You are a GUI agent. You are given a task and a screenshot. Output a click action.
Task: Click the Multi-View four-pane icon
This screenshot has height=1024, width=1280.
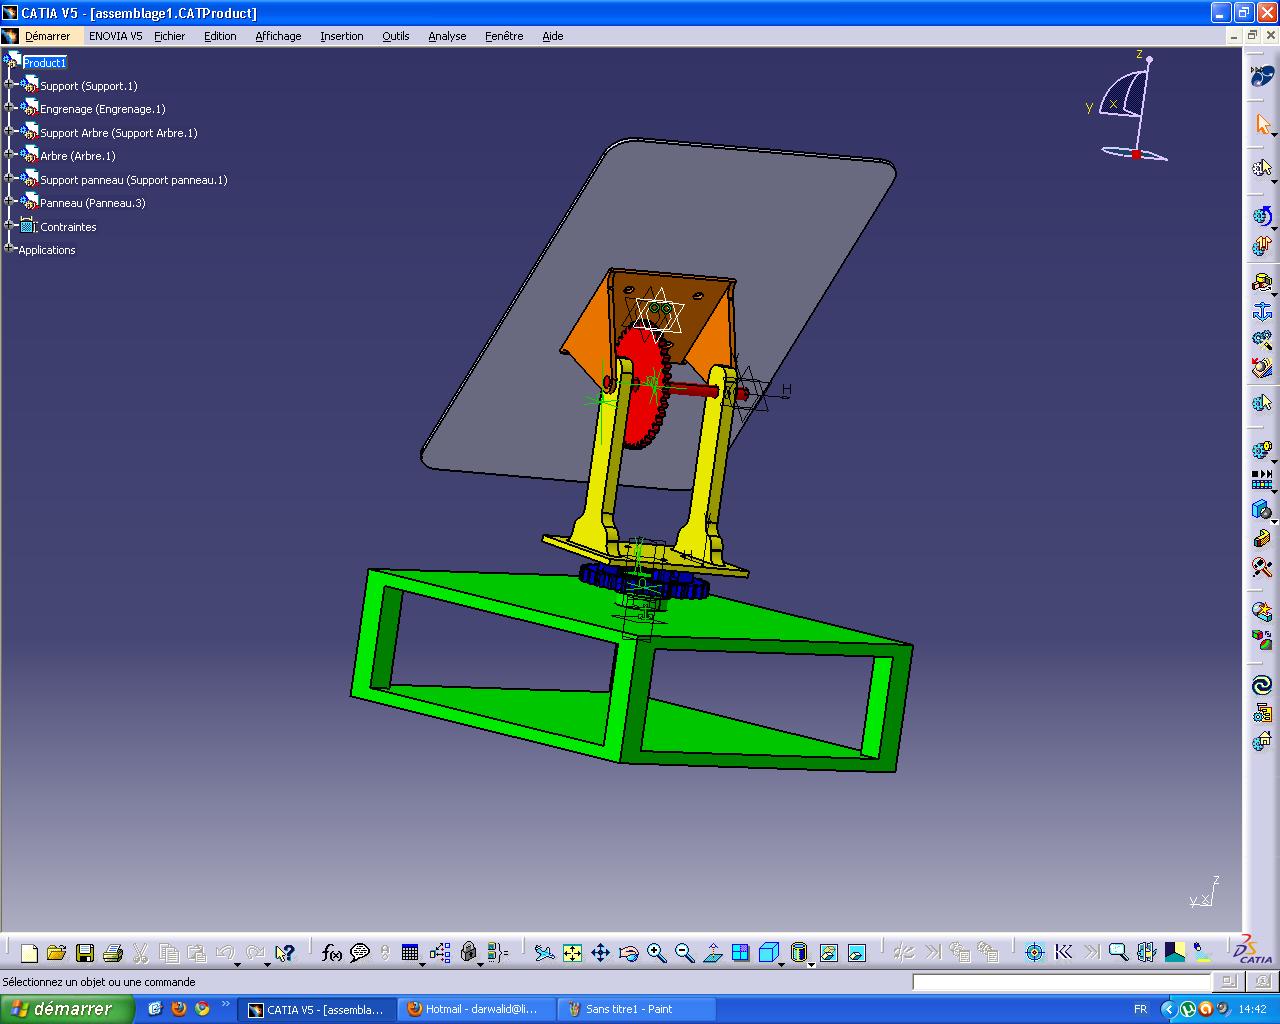click(x=740, y=953)
